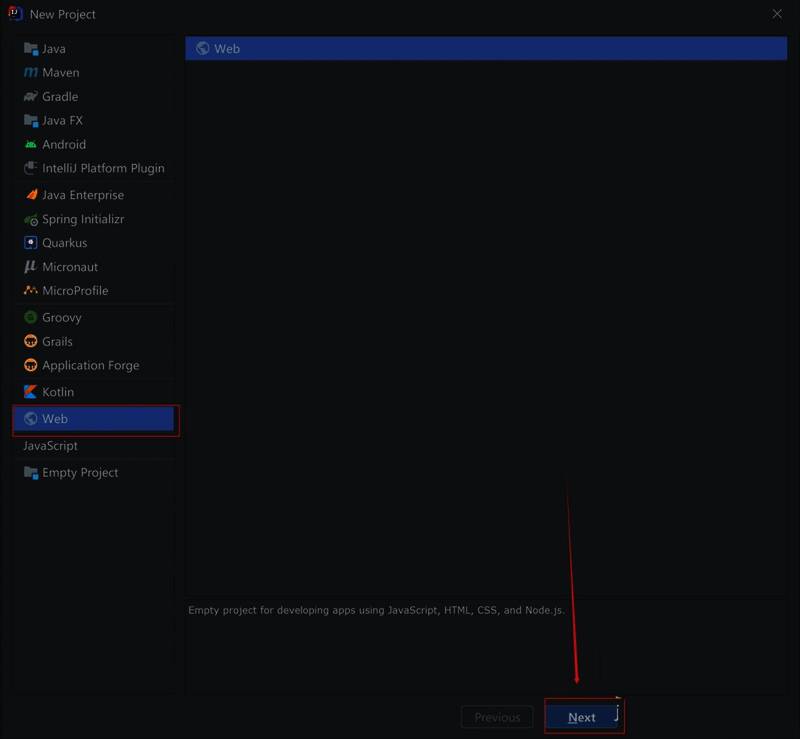Click the Micronaut mu icon
The height and width of the screenshot is (739, 800).
tap(31, 267)
